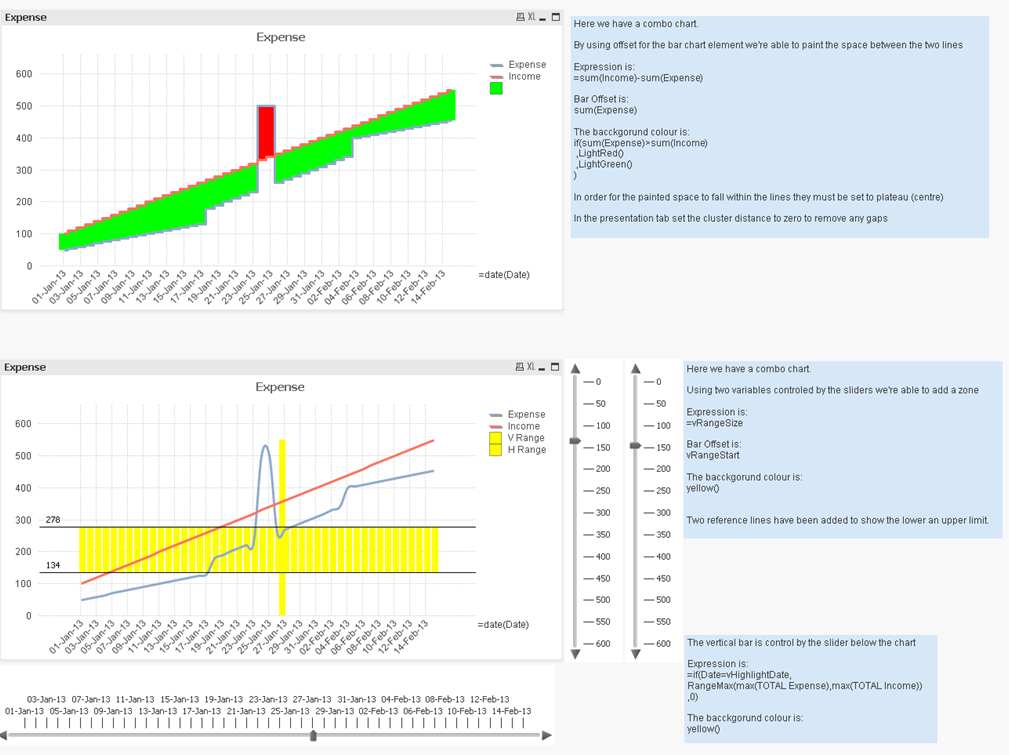Click the up arrow on the left vertical slider
Viewport: 1009px width, 755px height.
pyautogui.click(x=575, y=370)
